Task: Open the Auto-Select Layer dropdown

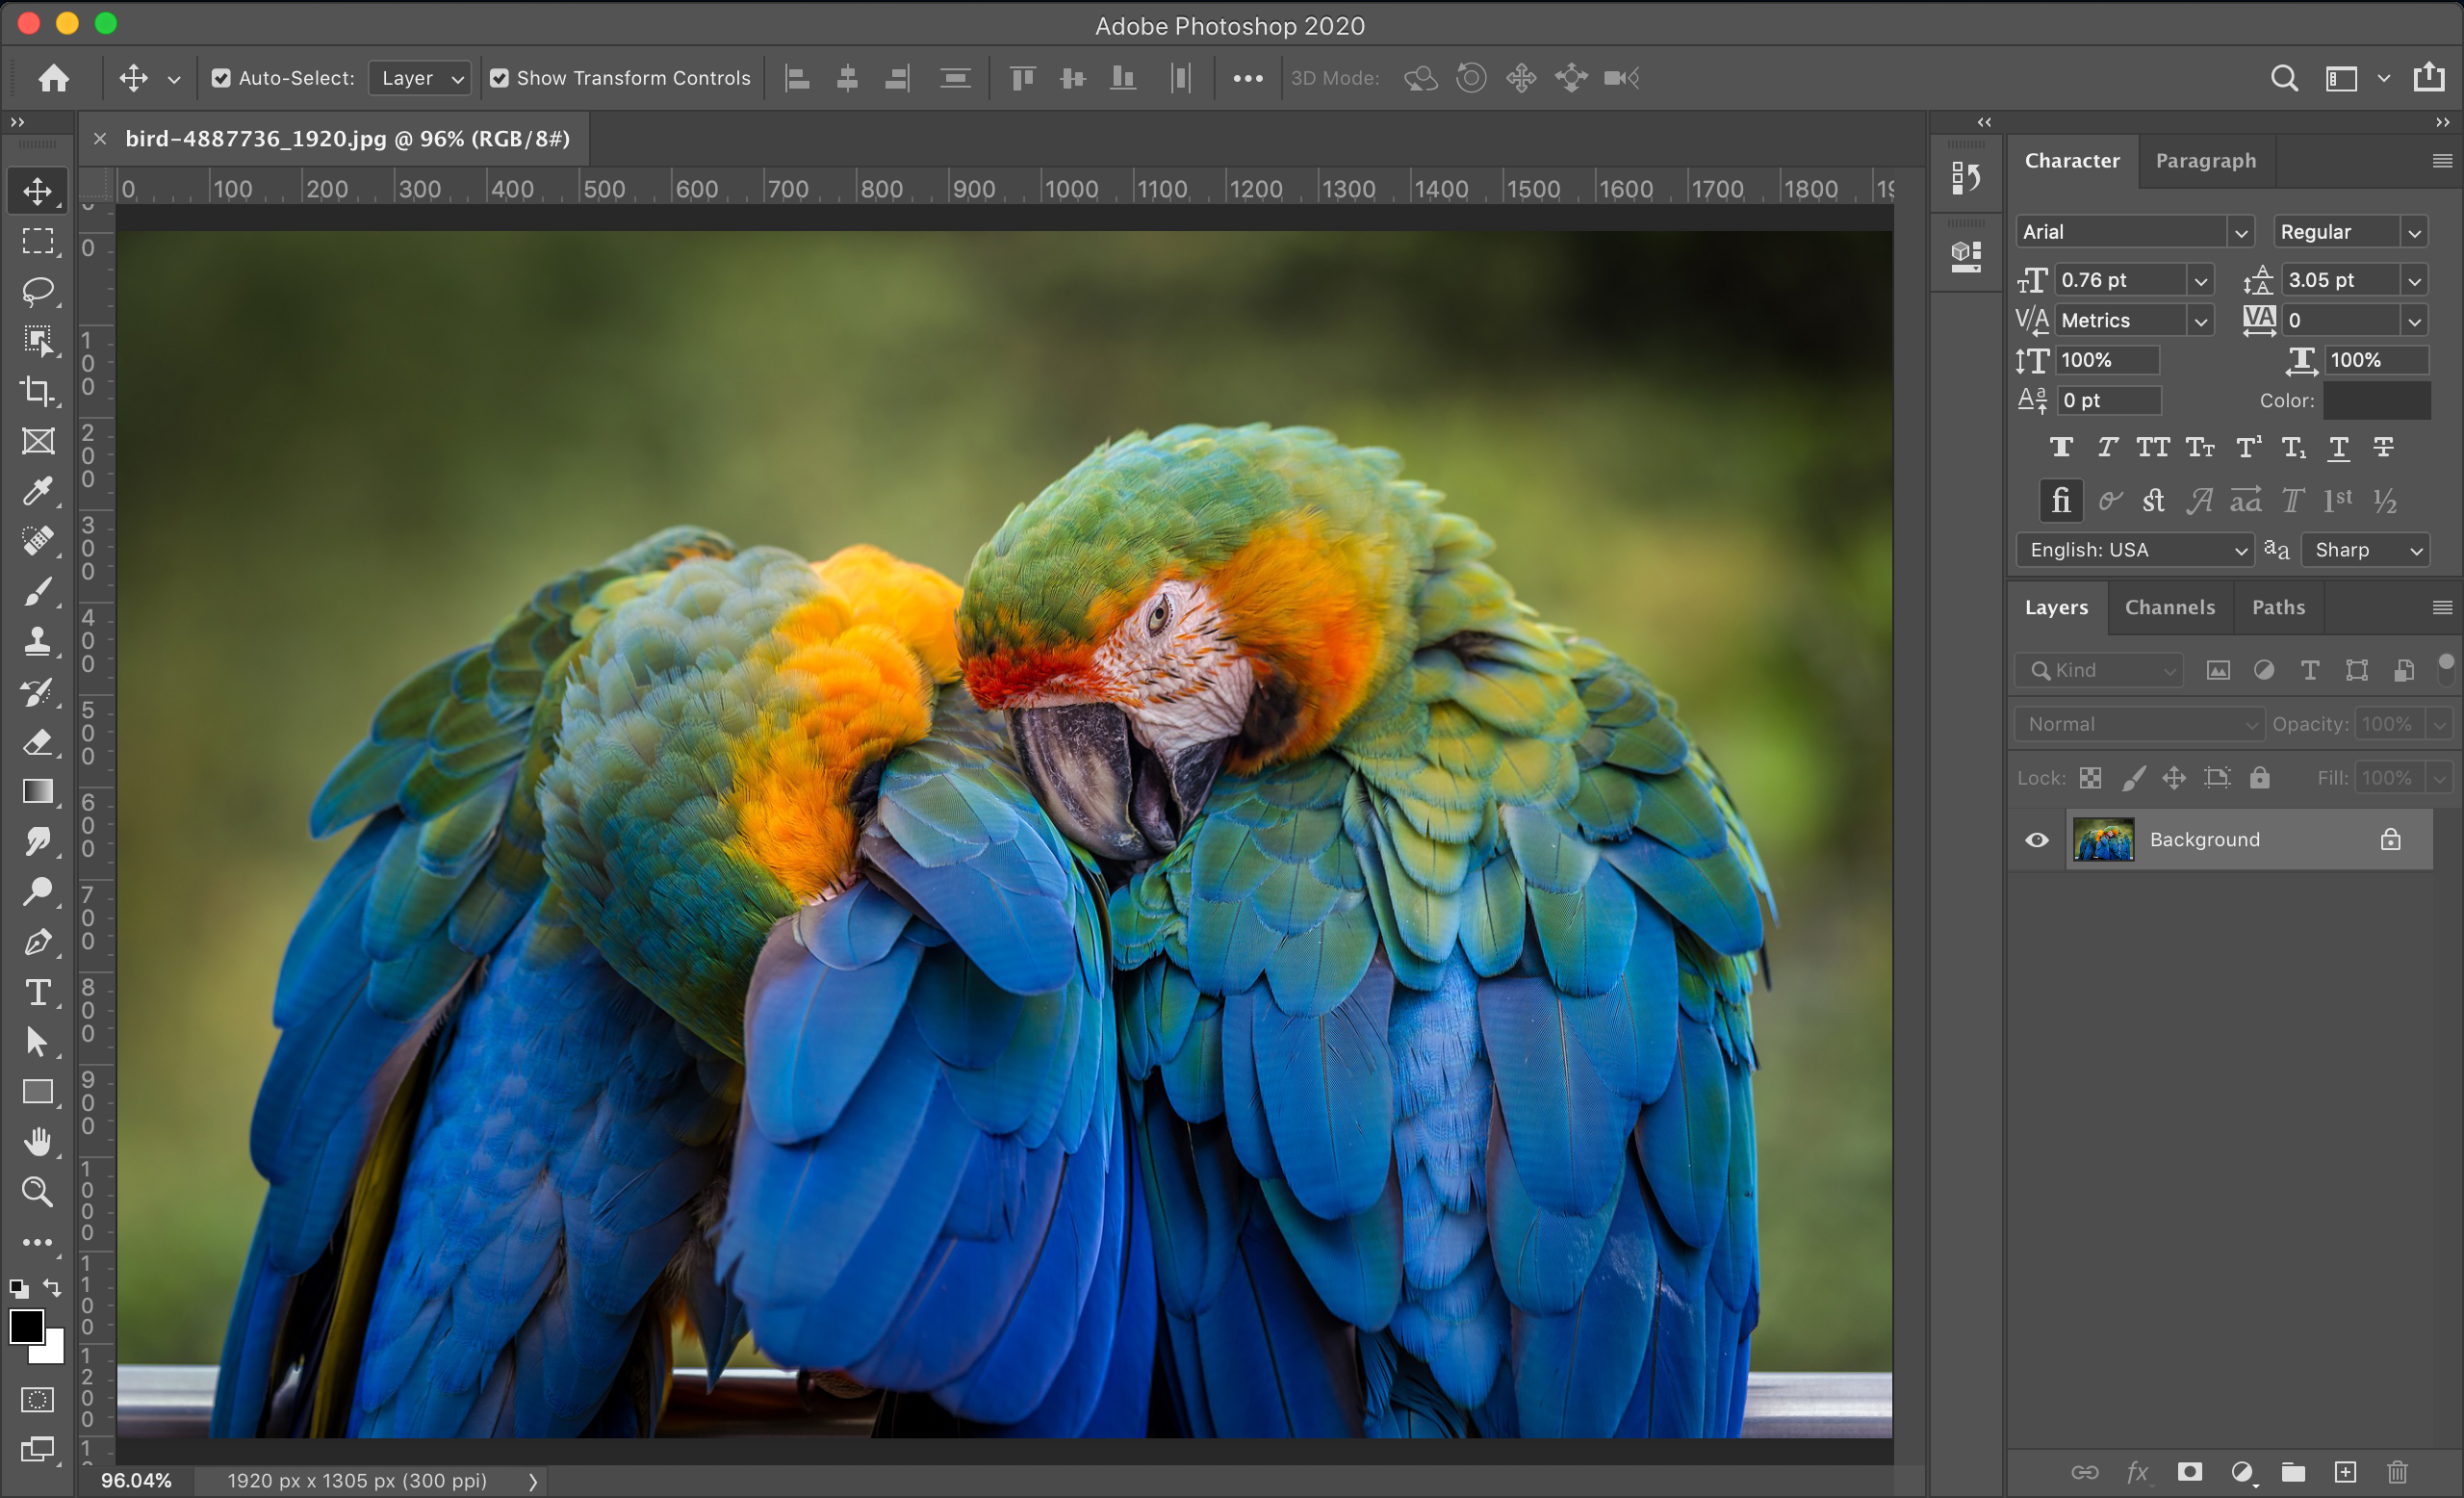Action: [420, 78]
